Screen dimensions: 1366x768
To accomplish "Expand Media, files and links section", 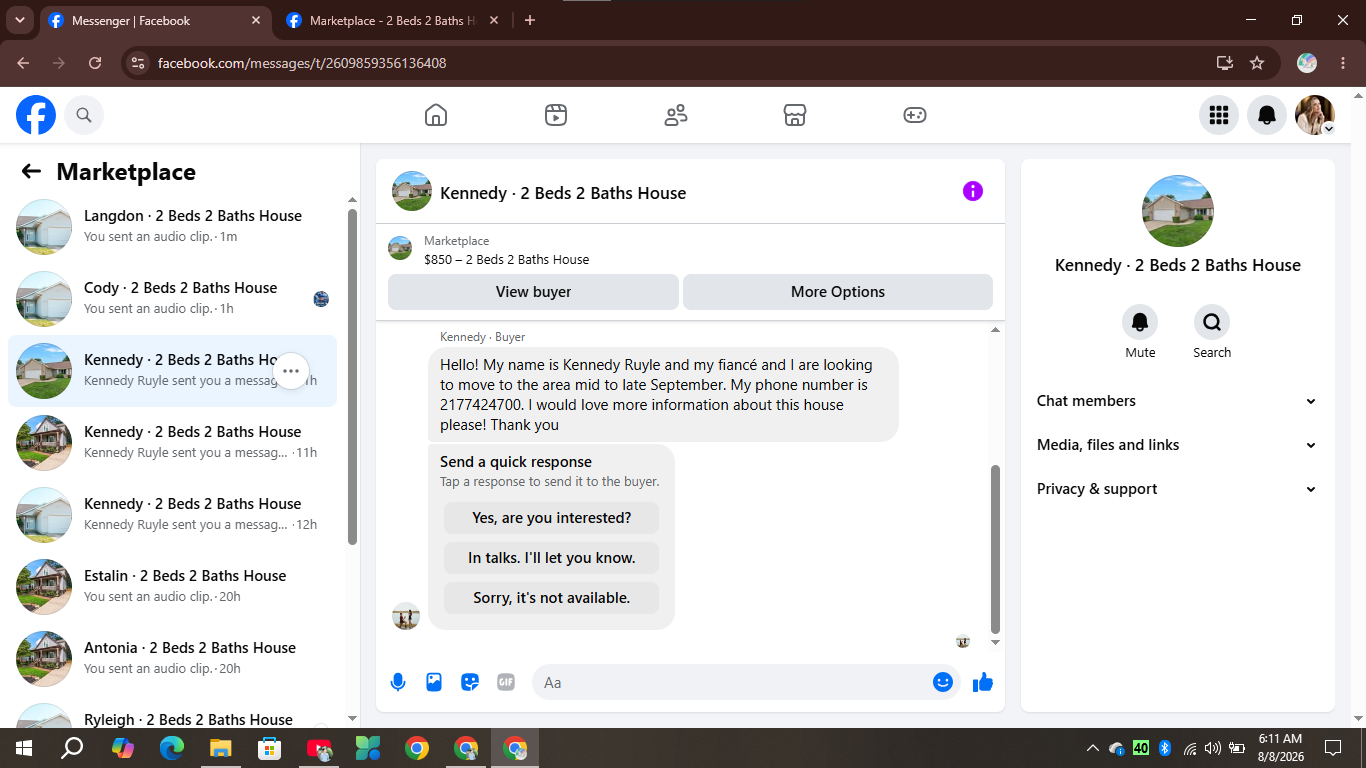I will [x=1177, y=445].
